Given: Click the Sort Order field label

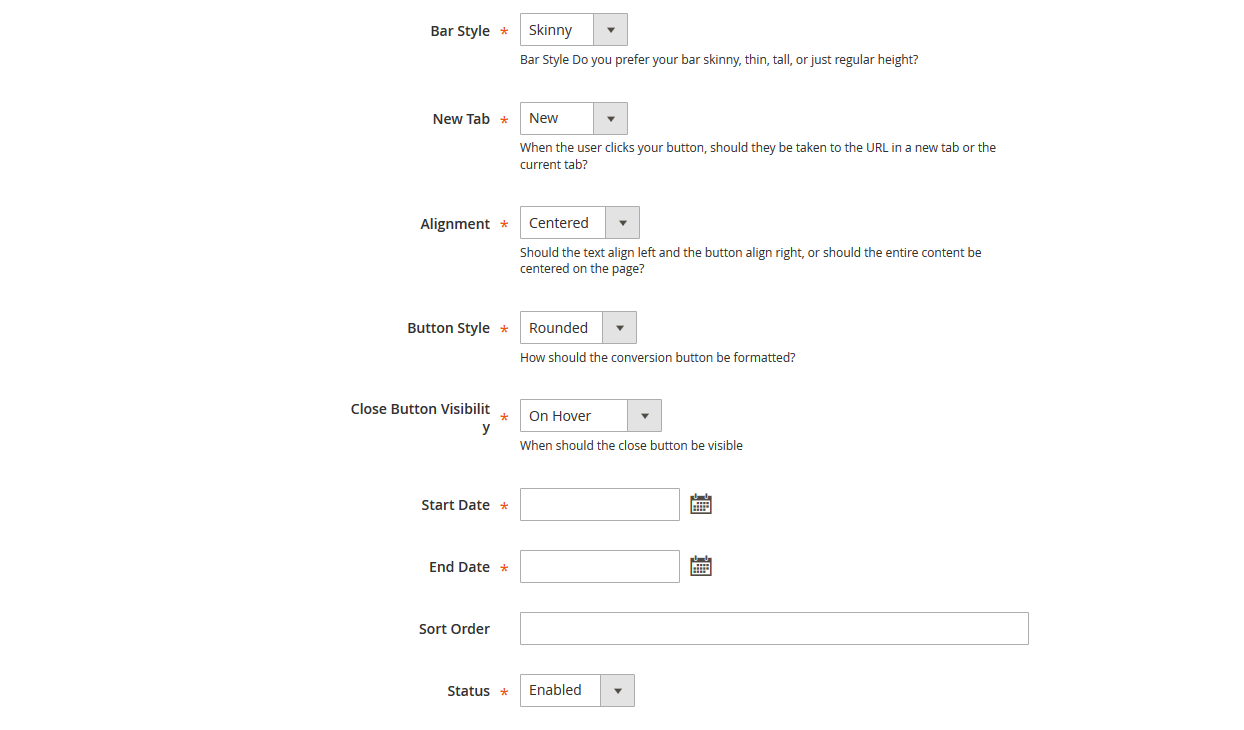Looking at the screenshot, I should [x=454, y=629].
